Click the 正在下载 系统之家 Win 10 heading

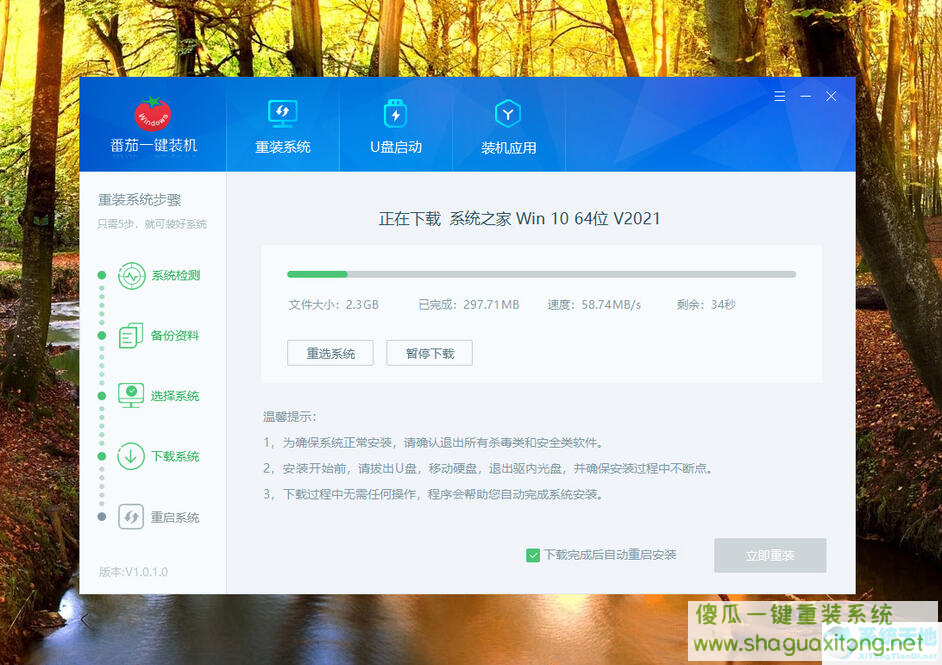[x=520, y=219]
